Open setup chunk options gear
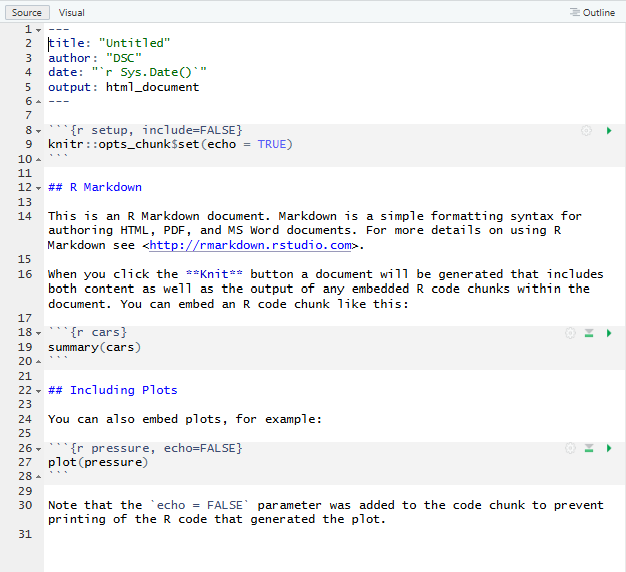 click(x=586, y=131)
